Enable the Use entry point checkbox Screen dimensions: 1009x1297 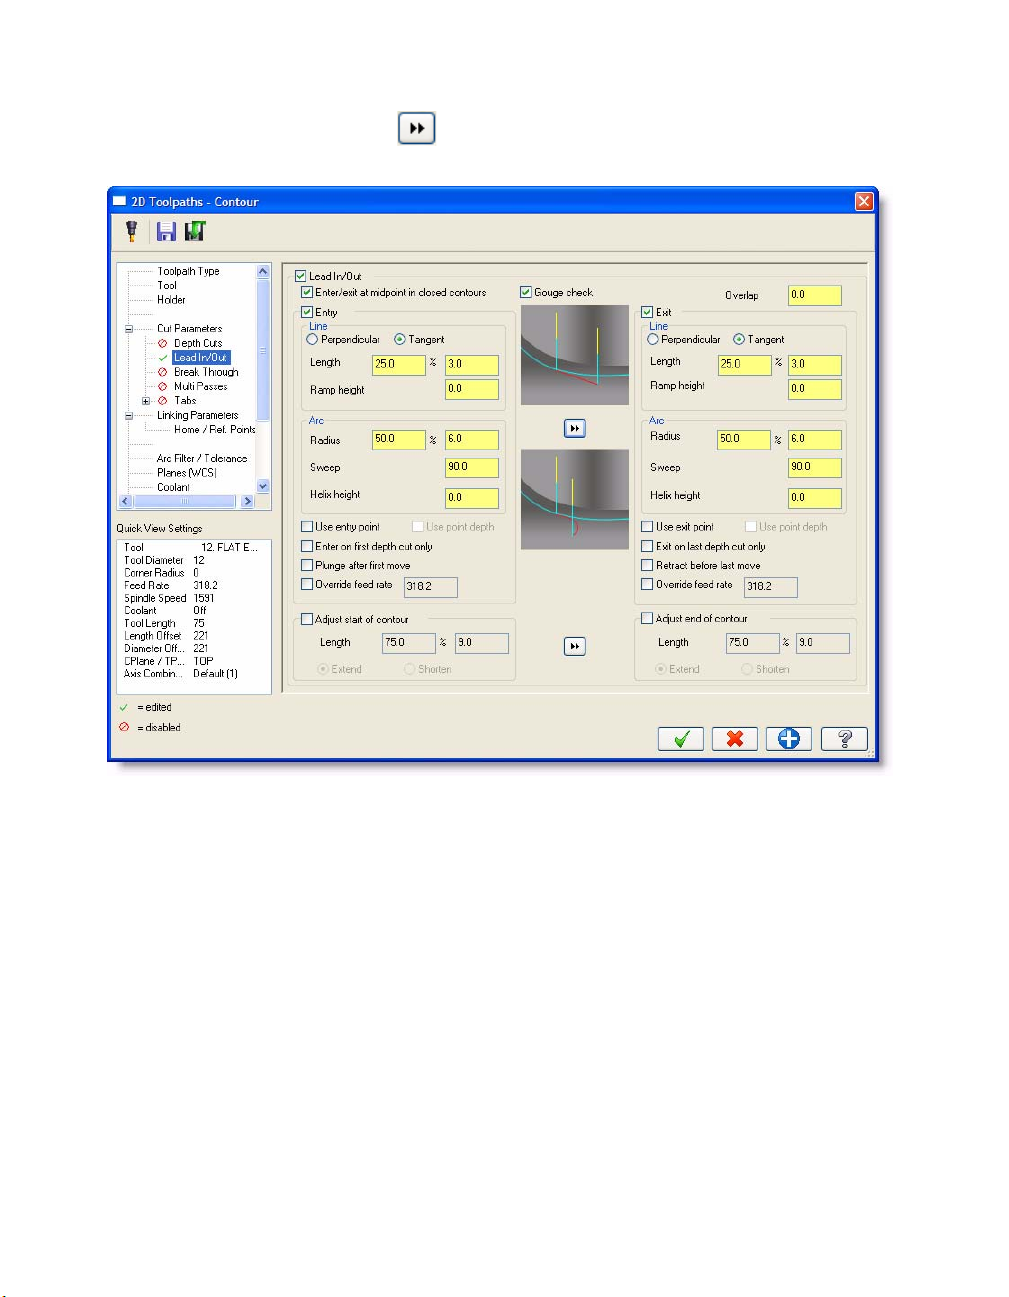[308, 526]
